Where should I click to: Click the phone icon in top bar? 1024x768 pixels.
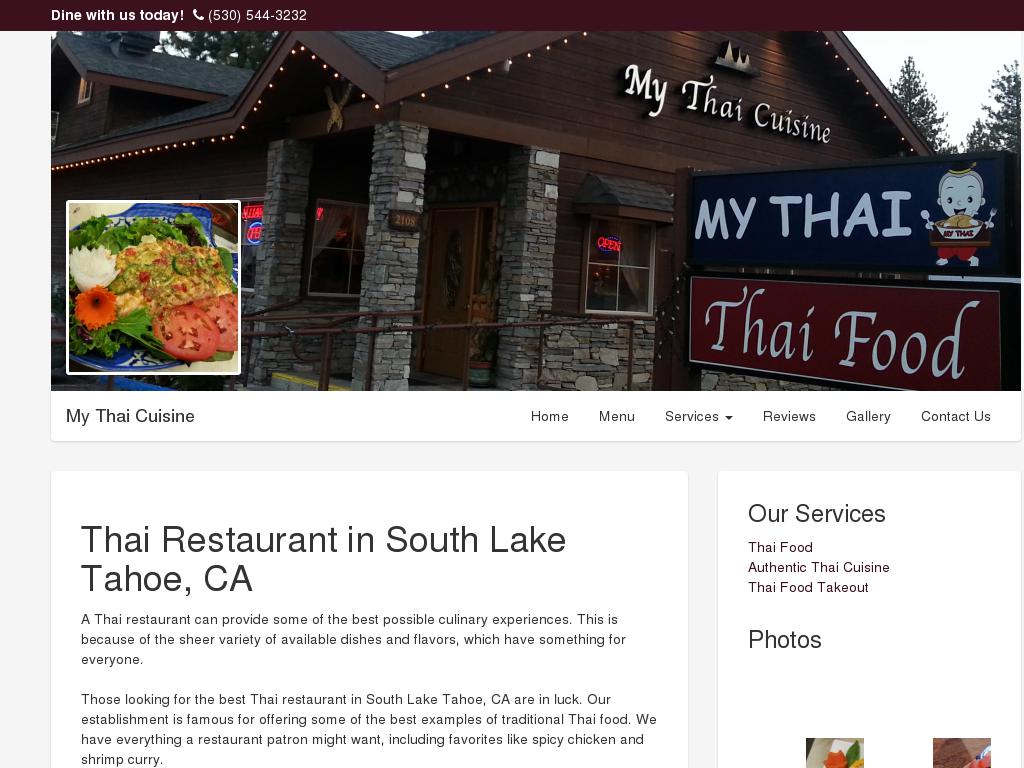click(x=198, y=14)
